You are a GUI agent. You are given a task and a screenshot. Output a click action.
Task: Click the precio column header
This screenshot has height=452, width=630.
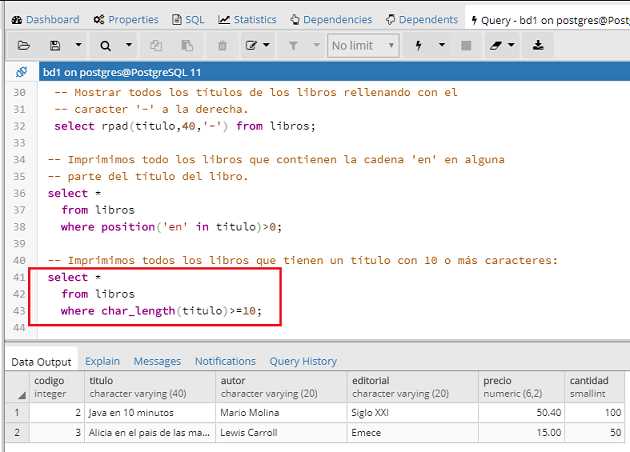[522, 387]
